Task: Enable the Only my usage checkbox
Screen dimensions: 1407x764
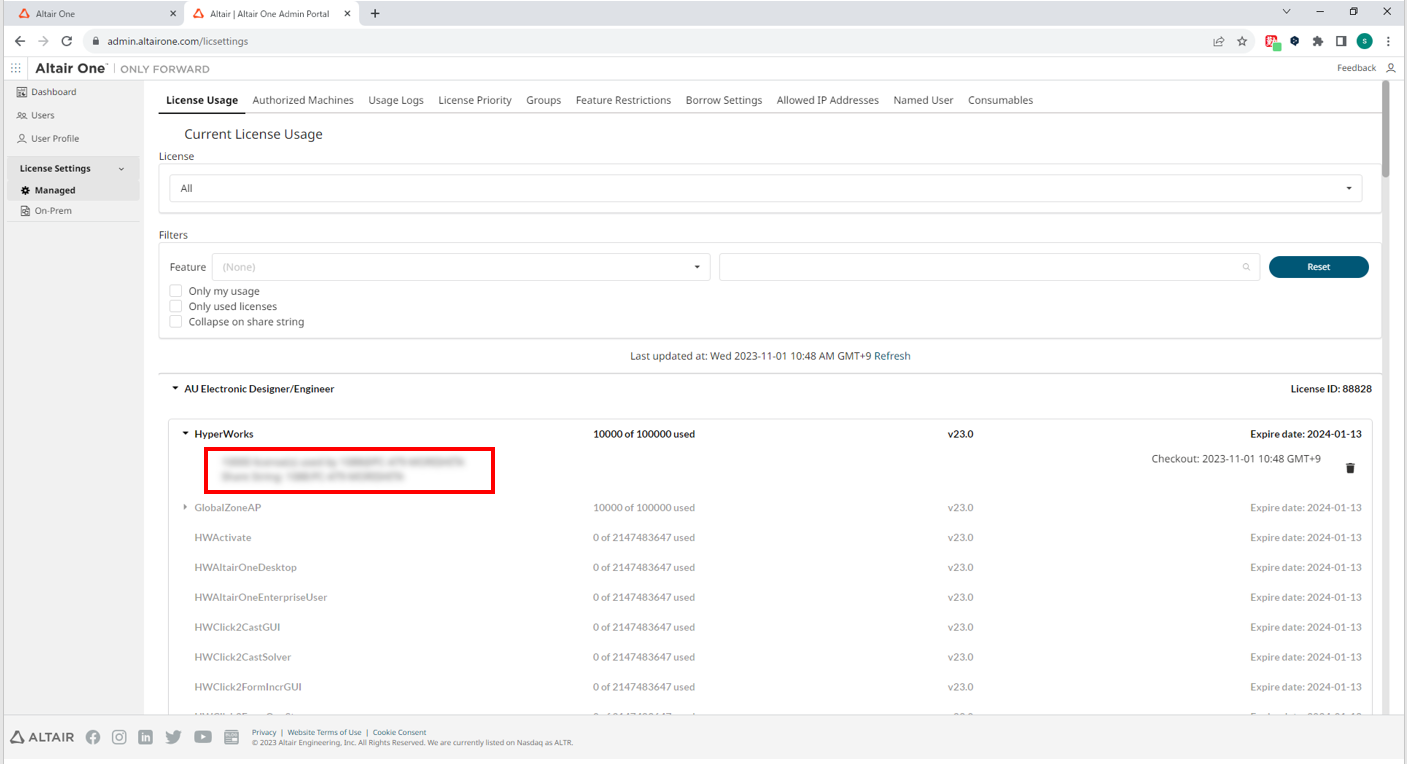Action: coord(176,291)
